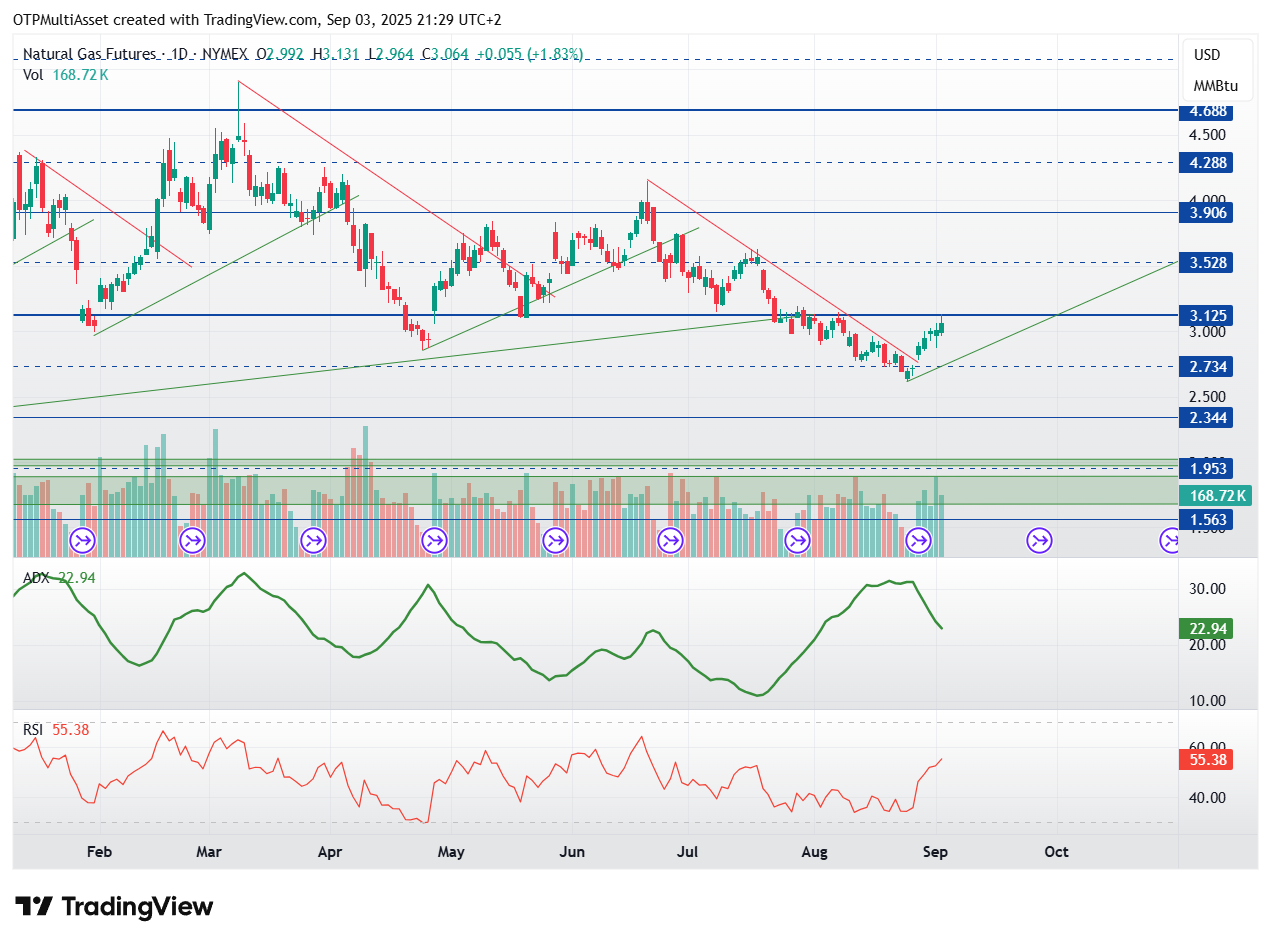Click the contract roll marker above the Sep label
1271x944 pixels.
click(918, 541)
